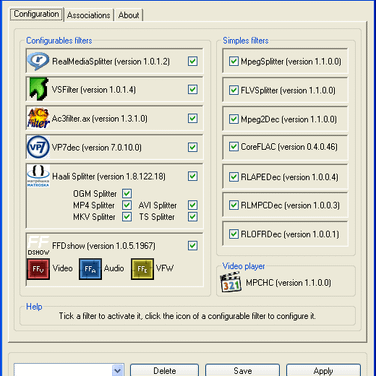Viewport: 376px width, 376px height.
Task: Uncheck the FFDshow filter checkbox
Action: pos(193,246)
